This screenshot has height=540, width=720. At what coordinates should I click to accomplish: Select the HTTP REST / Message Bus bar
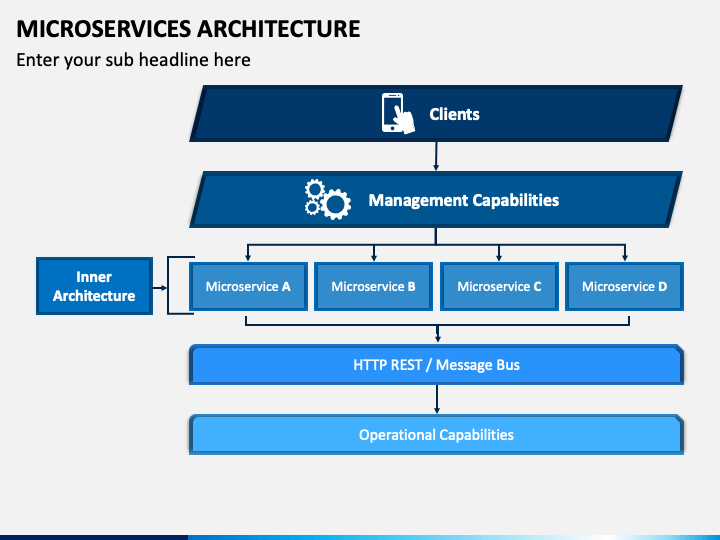tap(436, 365)
